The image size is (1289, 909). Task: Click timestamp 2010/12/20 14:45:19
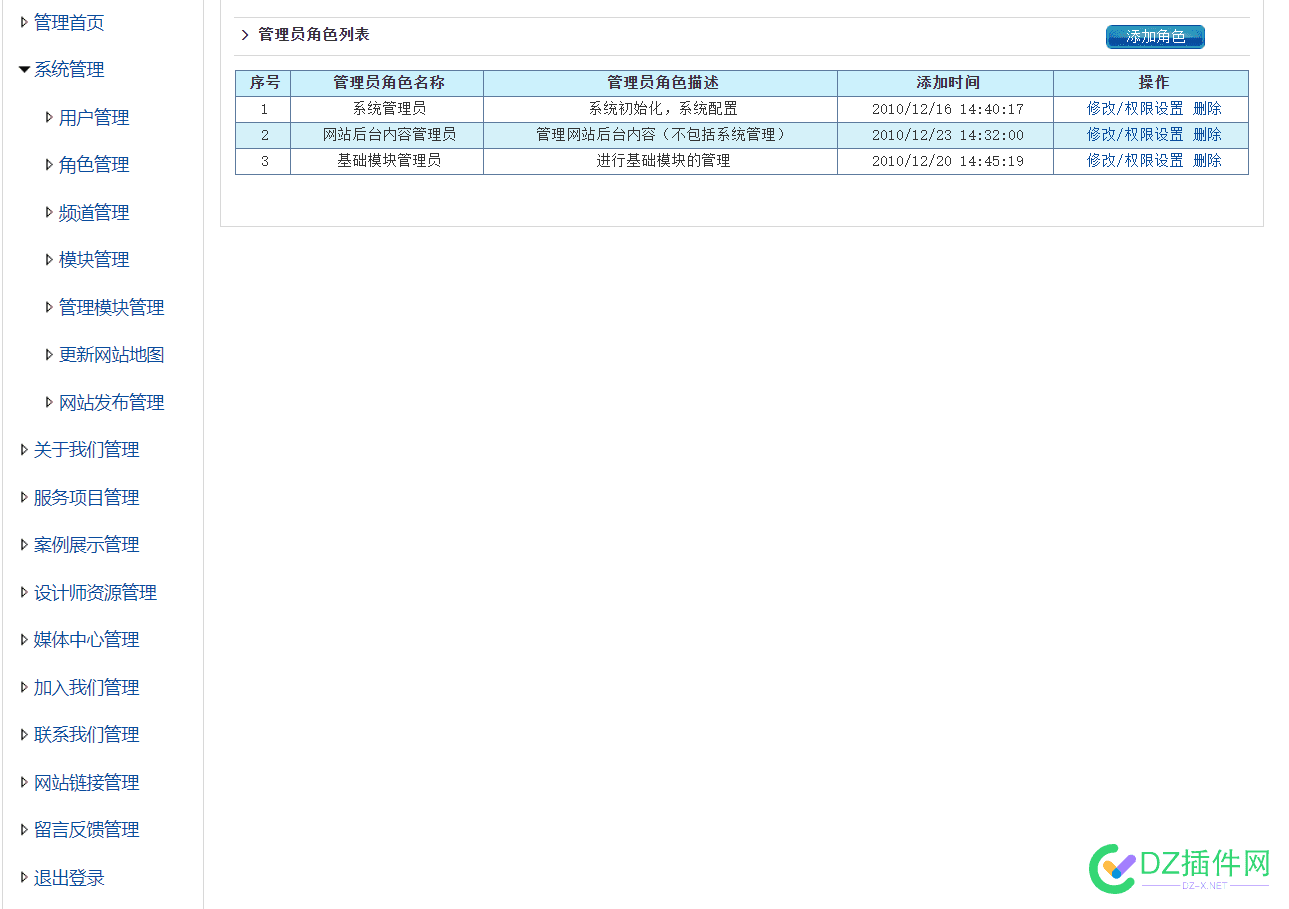(x=947, y=161)
